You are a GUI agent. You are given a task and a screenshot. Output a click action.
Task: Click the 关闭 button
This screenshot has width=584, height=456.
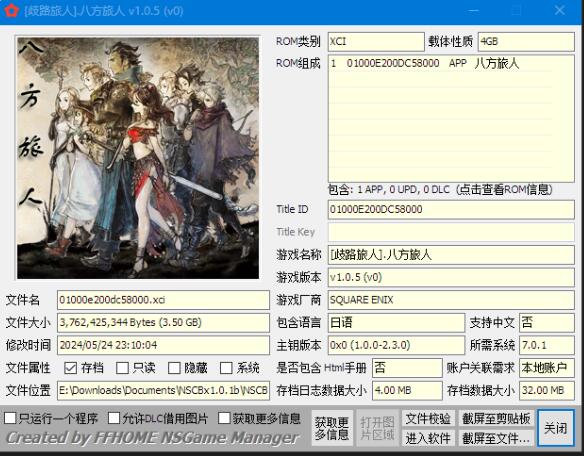[x=555, y=428]
